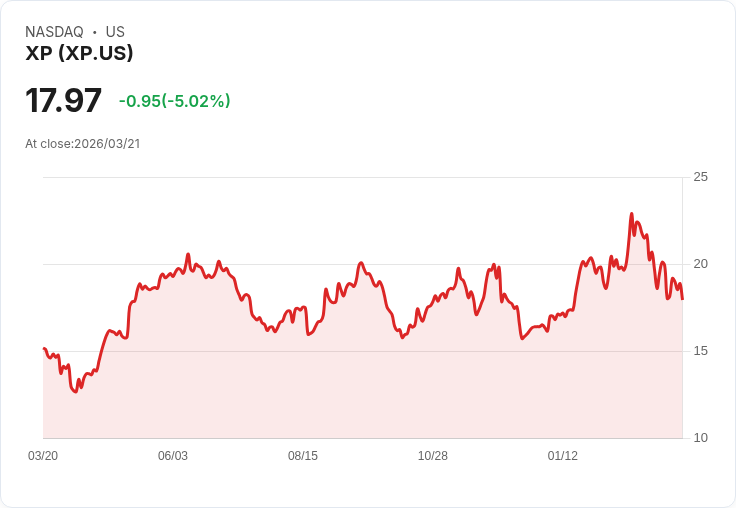Click the right end of the red line
Viewport: 736px width, 508px height.
(x=682, y=298)
